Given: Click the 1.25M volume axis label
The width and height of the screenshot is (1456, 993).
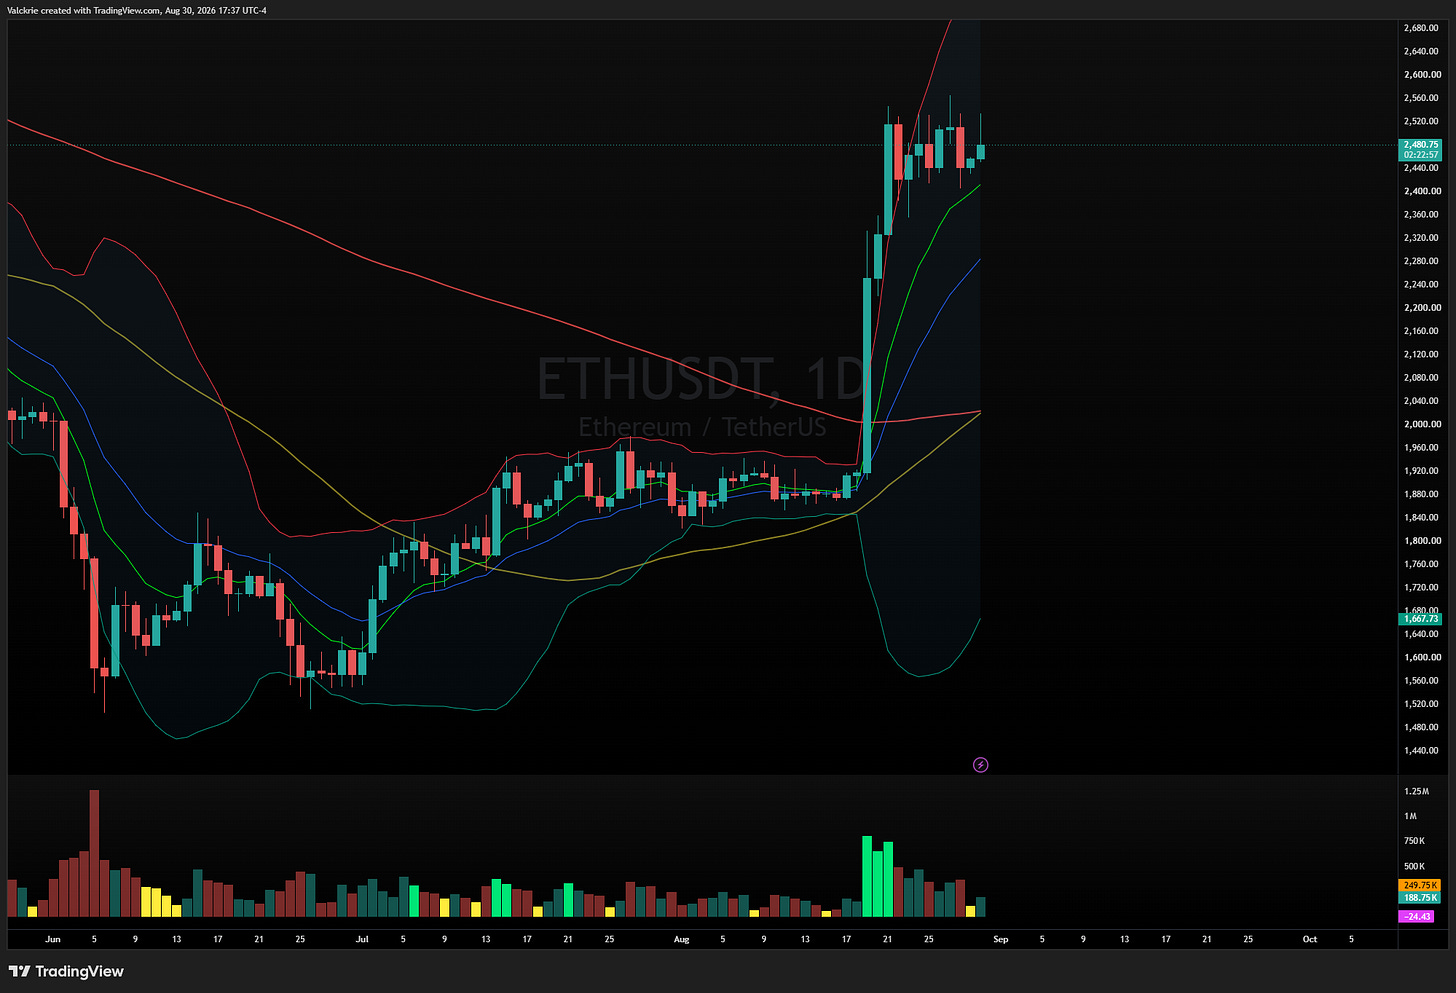Looking at the screenshot, I should (1415, 791).
